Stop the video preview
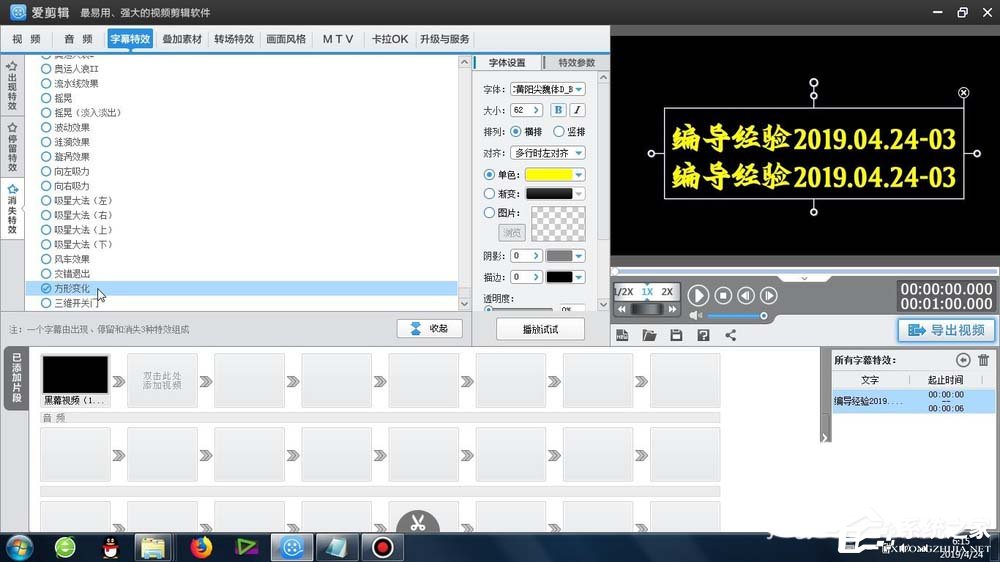1000x562 pixels. (723, 295)
